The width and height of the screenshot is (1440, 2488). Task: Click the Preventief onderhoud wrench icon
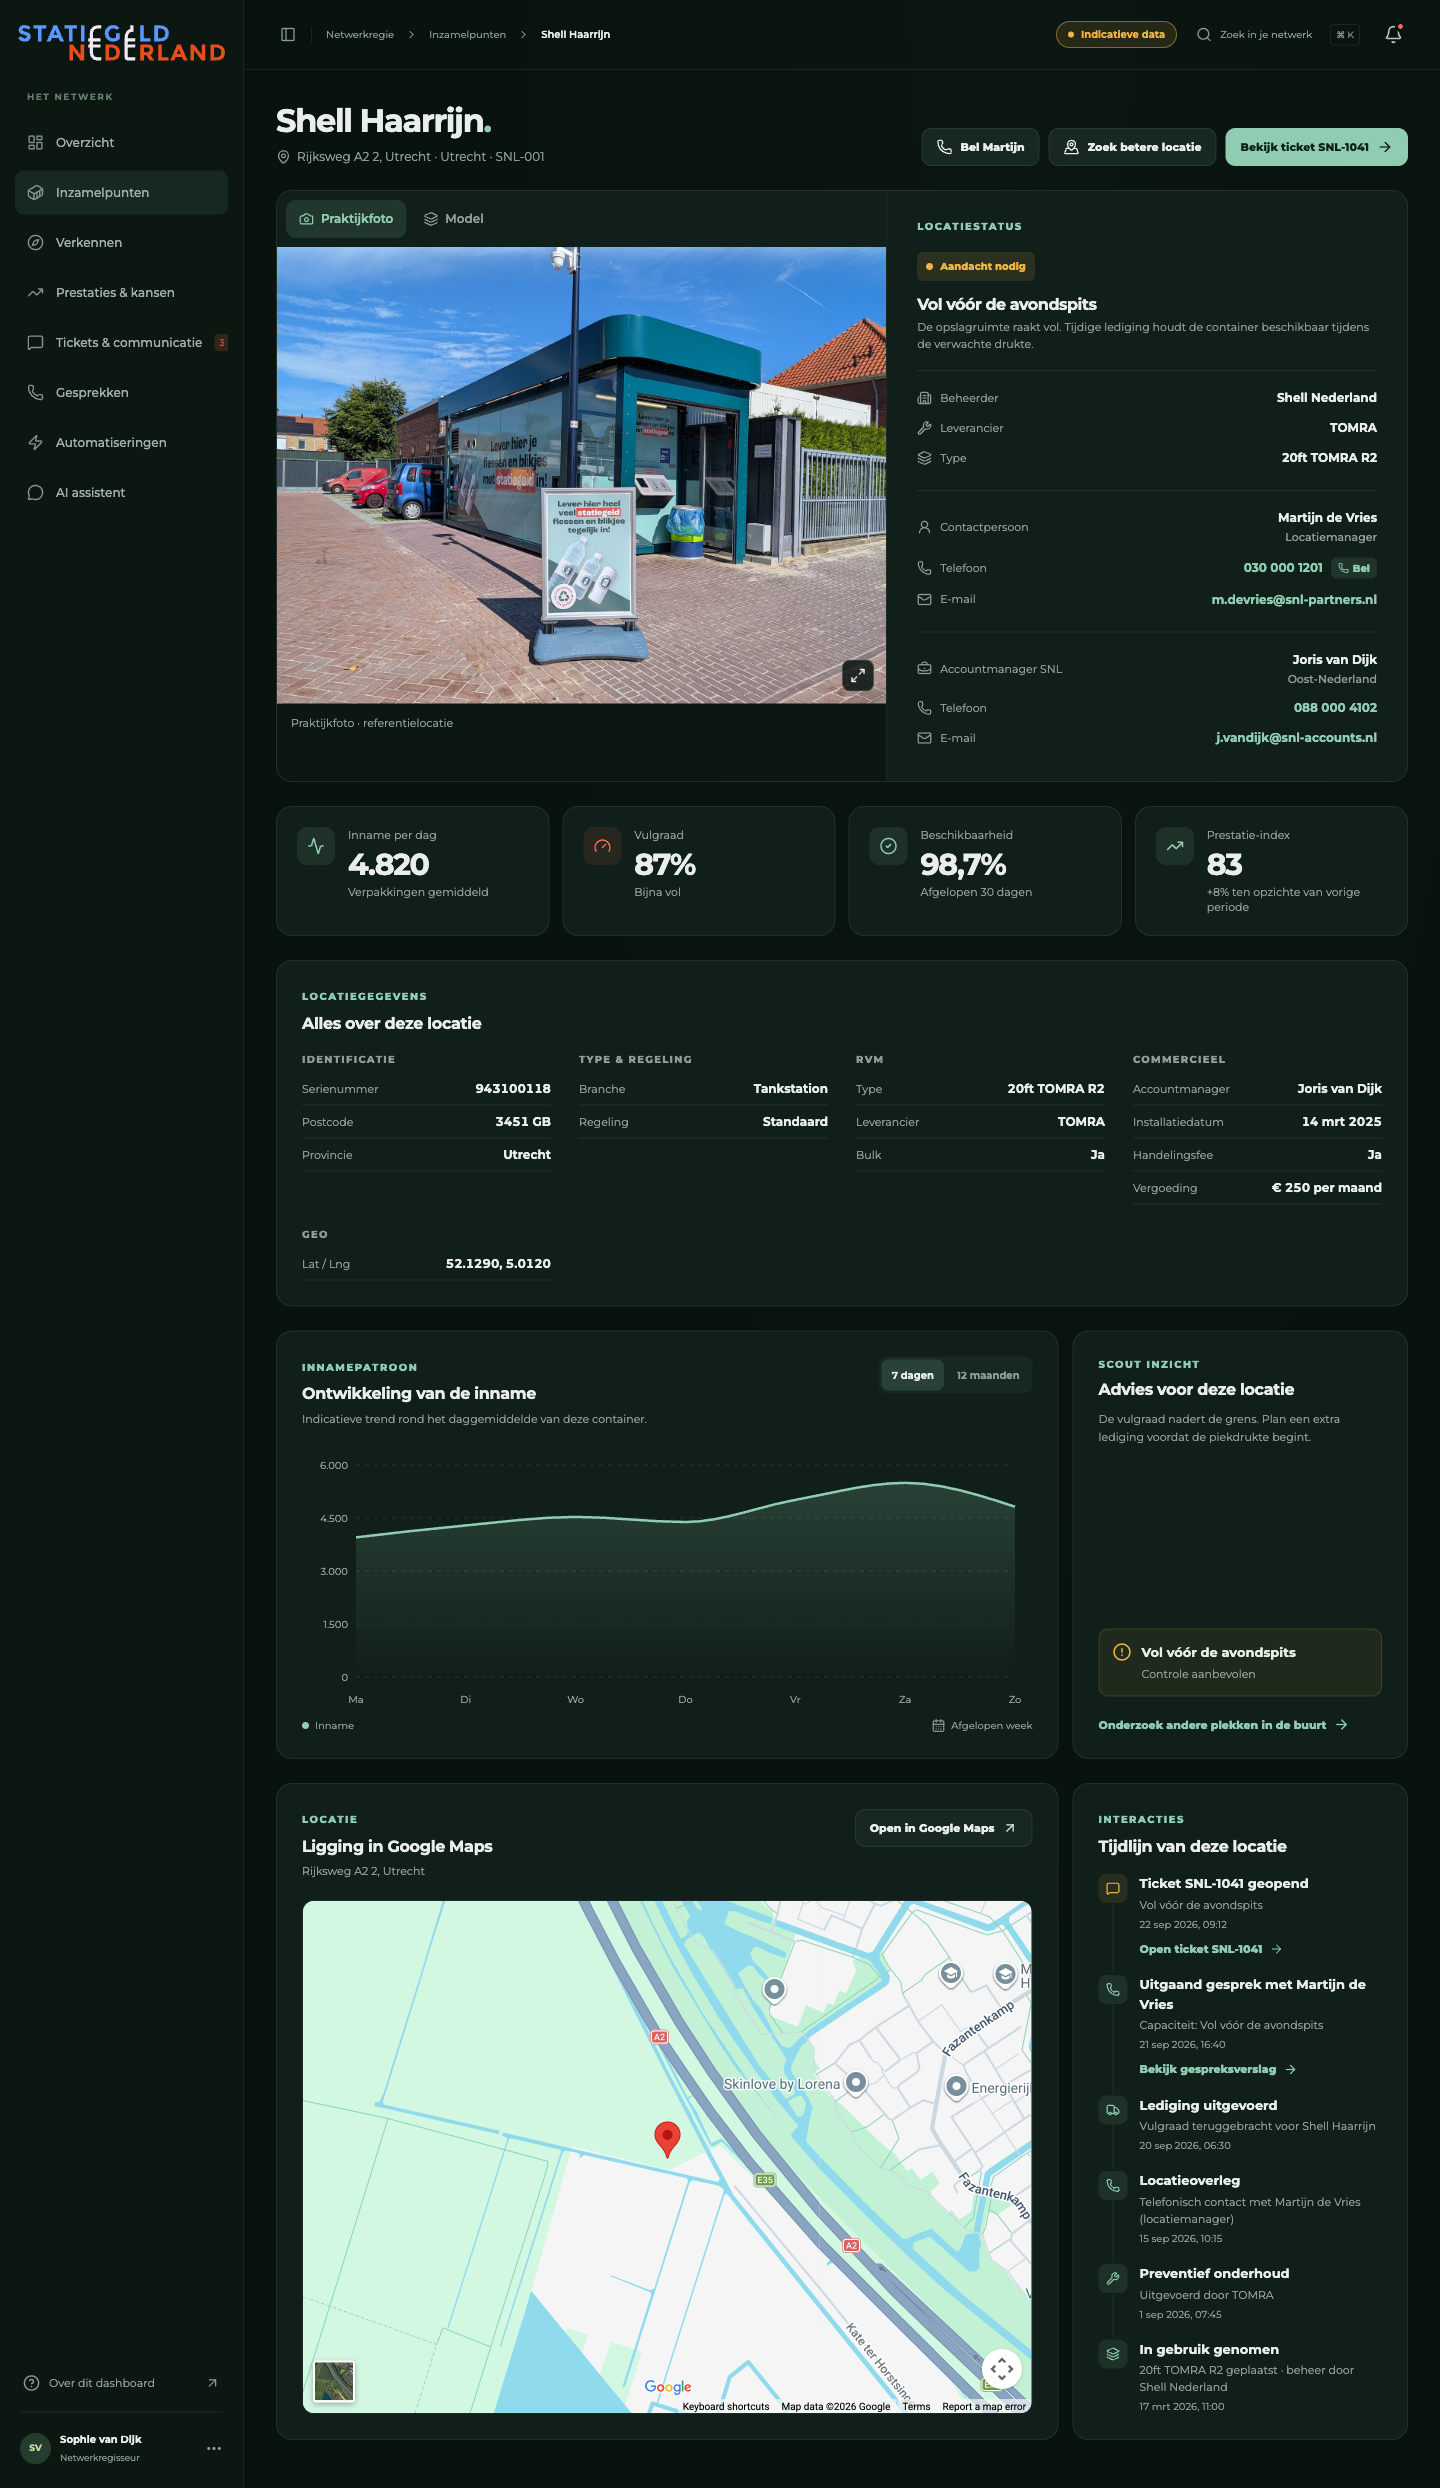(x=1112, y=2279)
